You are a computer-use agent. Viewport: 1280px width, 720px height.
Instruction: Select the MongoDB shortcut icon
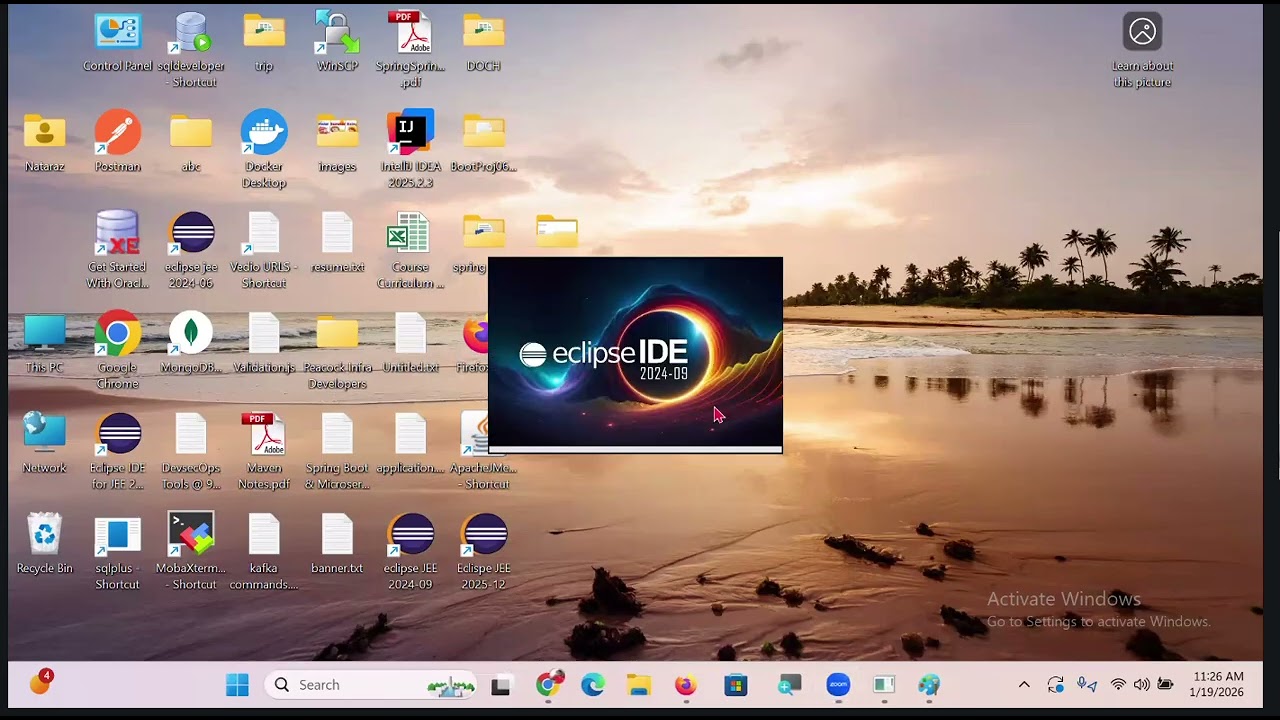[191, 343]
